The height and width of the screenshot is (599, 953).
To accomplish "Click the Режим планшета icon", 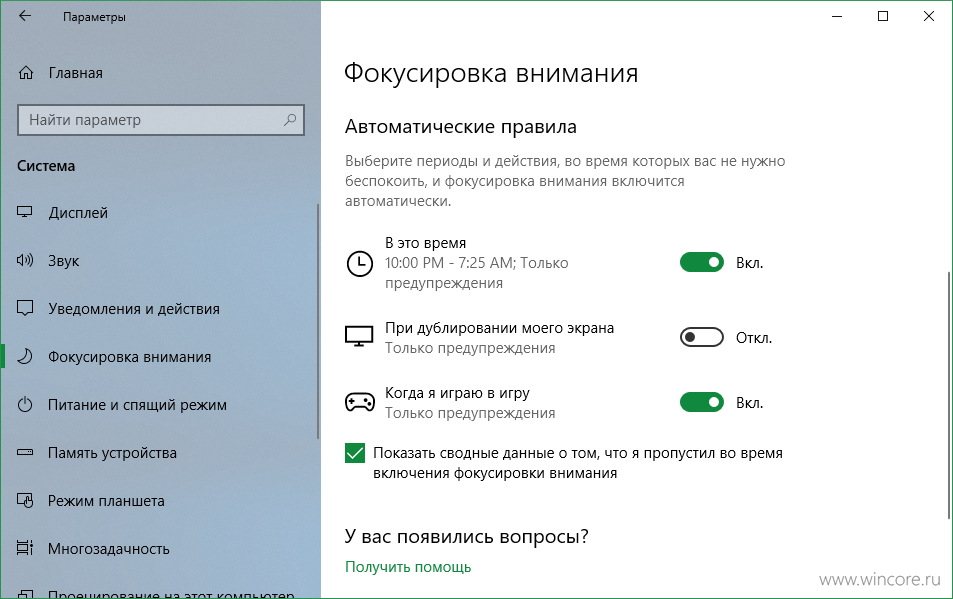I will (x=25, y=500).
